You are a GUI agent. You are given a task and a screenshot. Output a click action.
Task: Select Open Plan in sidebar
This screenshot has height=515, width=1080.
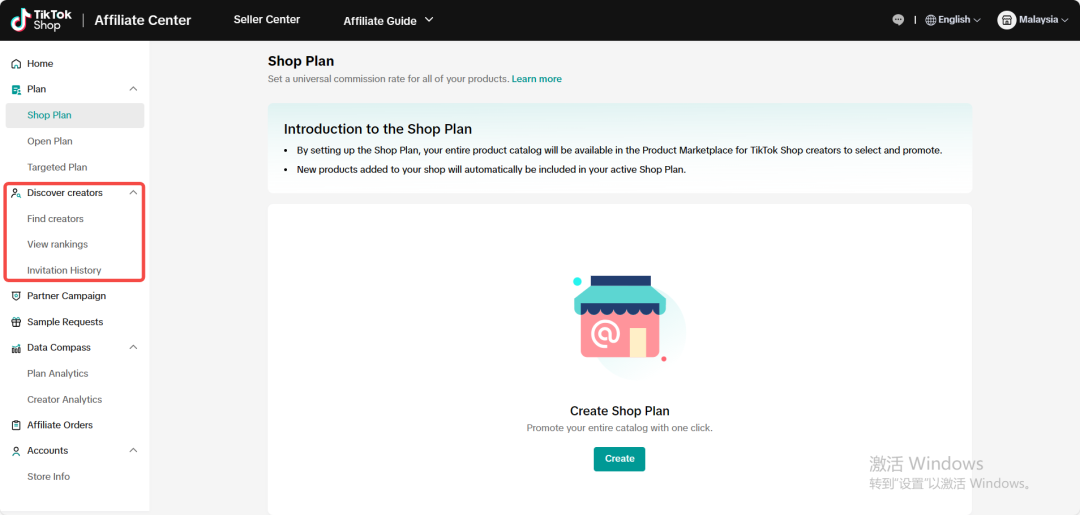[50, 141]
